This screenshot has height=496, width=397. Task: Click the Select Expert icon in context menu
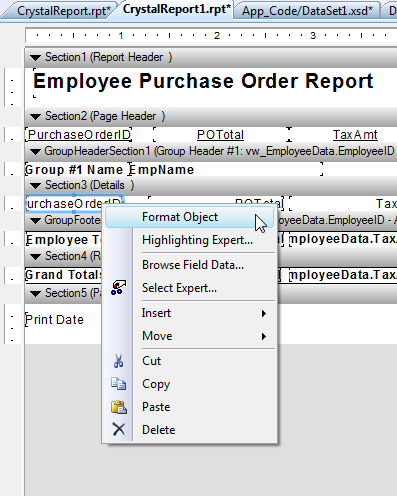pos(118,288)
